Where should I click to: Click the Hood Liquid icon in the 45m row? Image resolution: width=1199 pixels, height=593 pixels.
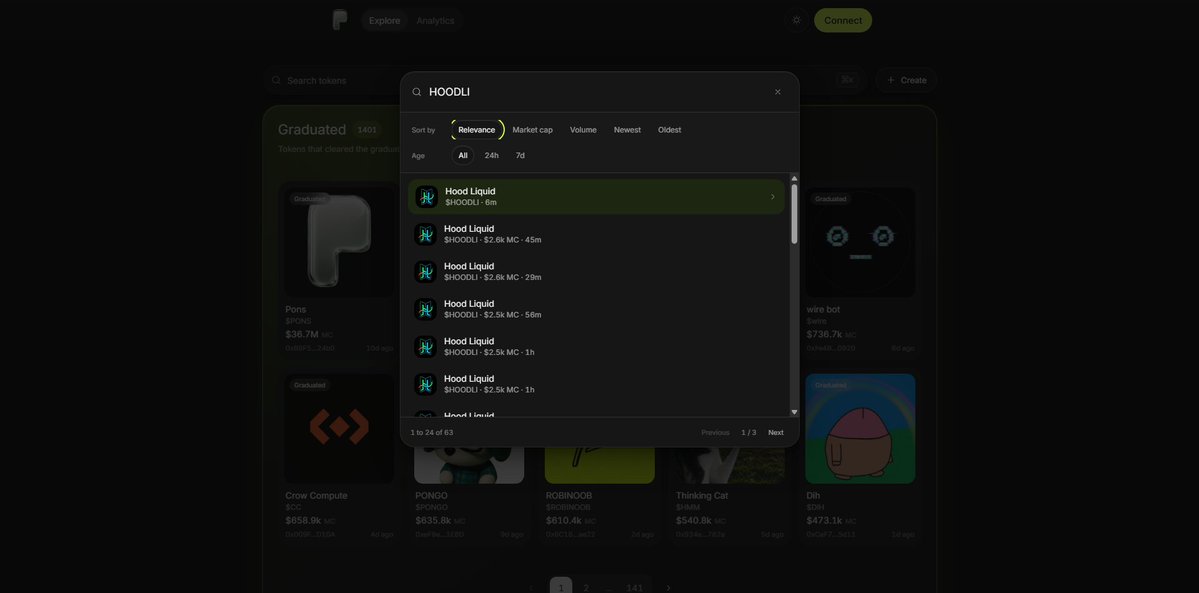click(x=425, y=234)
